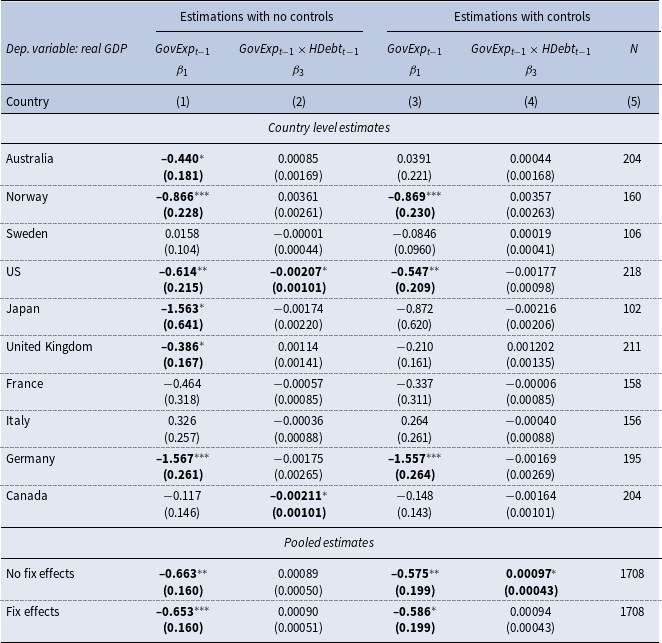Viewport: 662px width, 643px height.
Task: Select the Japan row label
Action: [x=24, y=308]
